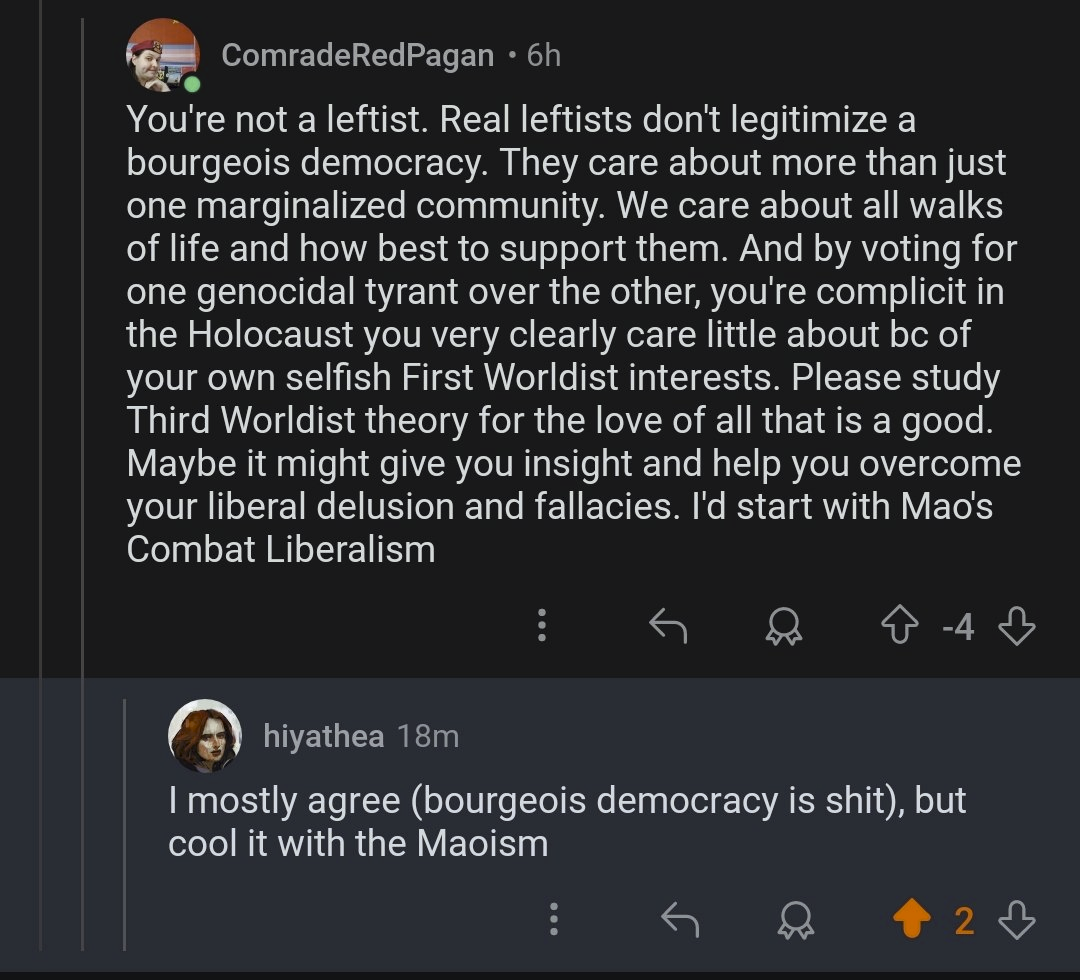The width and height of the screenshot is (1080, 980).
Task: Collapse ComradeRedPagan's thread via indent line
Action: (x=82, y=400)
